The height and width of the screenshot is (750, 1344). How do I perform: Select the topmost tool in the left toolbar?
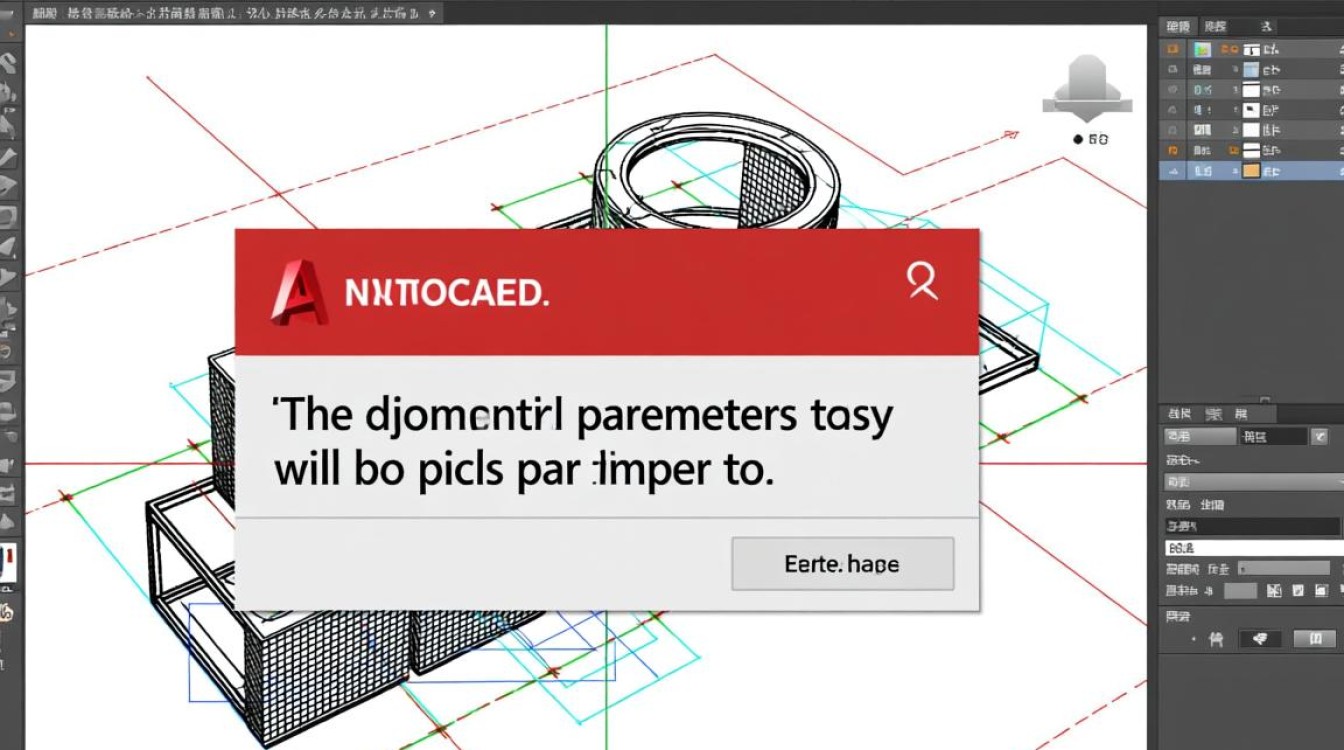point(9,64)
